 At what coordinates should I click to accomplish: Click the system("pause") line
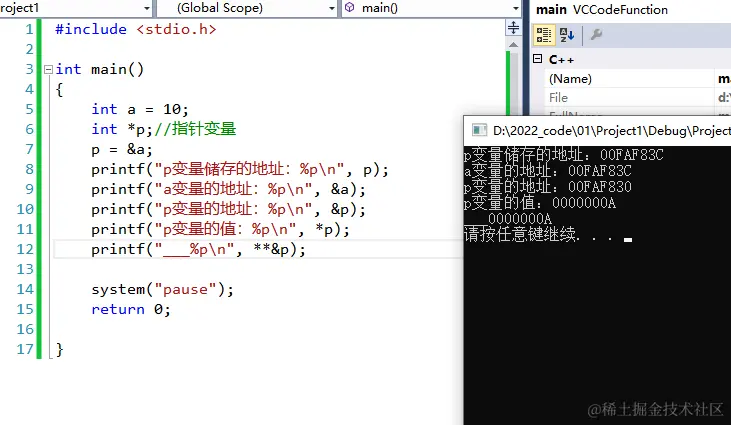tap(163, 289)
